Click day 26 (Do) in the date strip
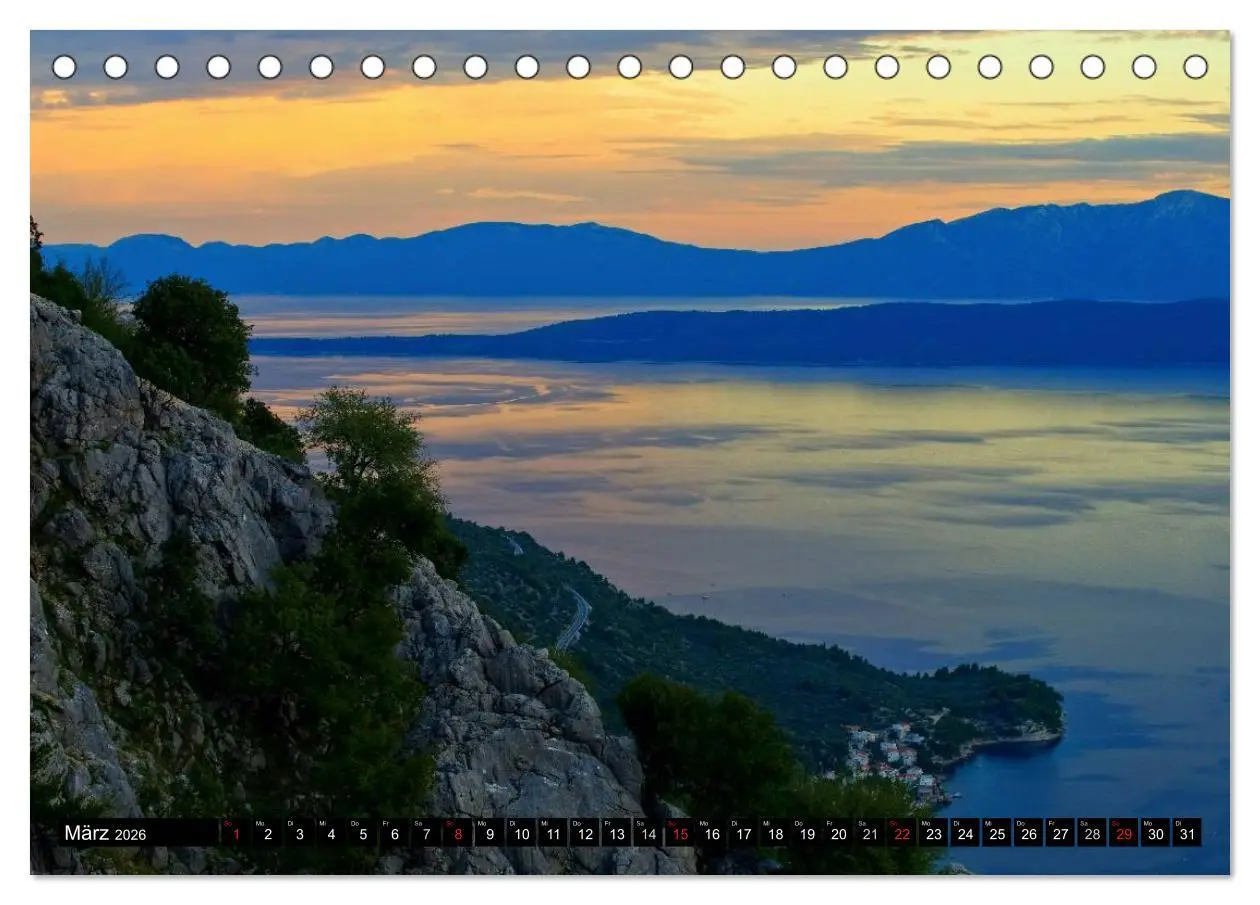 point(1027,833)
